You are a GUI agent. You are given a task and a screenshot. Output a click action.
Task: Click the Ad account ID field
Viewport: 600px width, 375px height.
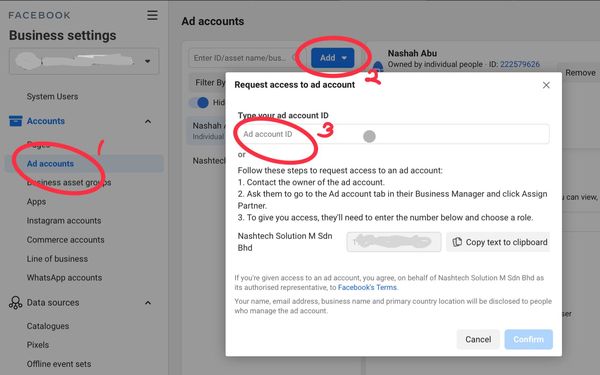[394, 134]
